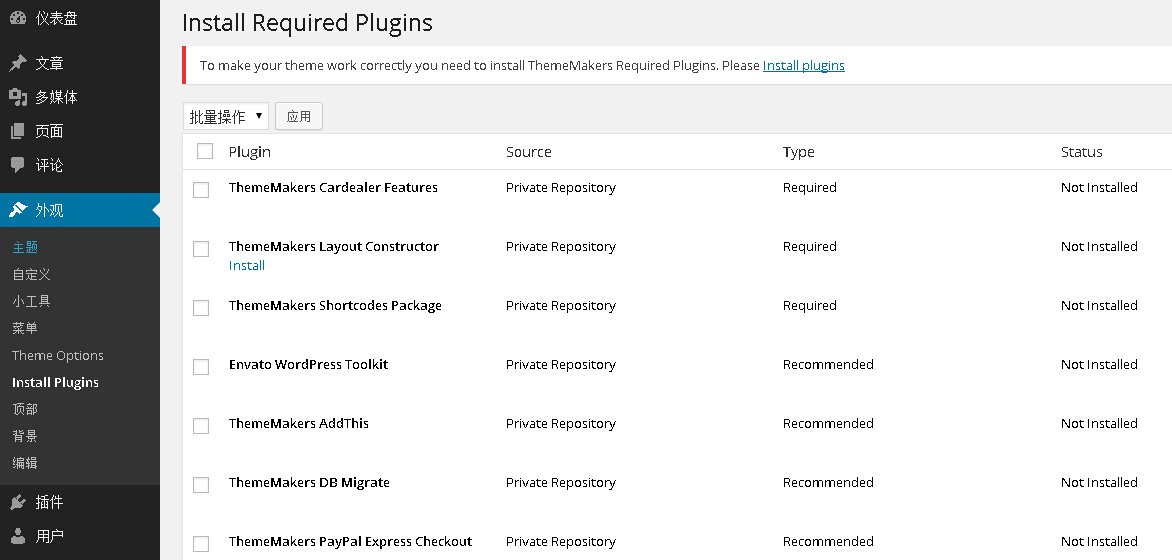This screenshot has height=560, width=1172.
Task: Click the dashboard gauge icon
Action: (18, 17)
